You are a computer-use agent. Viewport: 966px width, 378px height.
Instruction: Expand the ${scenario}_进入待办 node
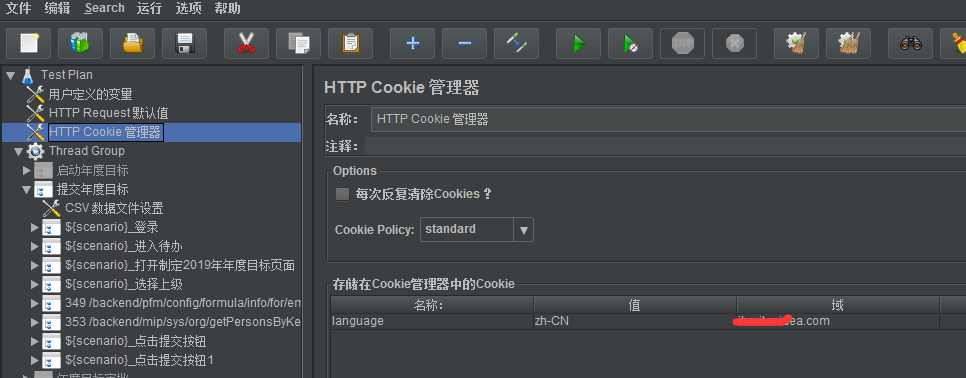point(34,246)
